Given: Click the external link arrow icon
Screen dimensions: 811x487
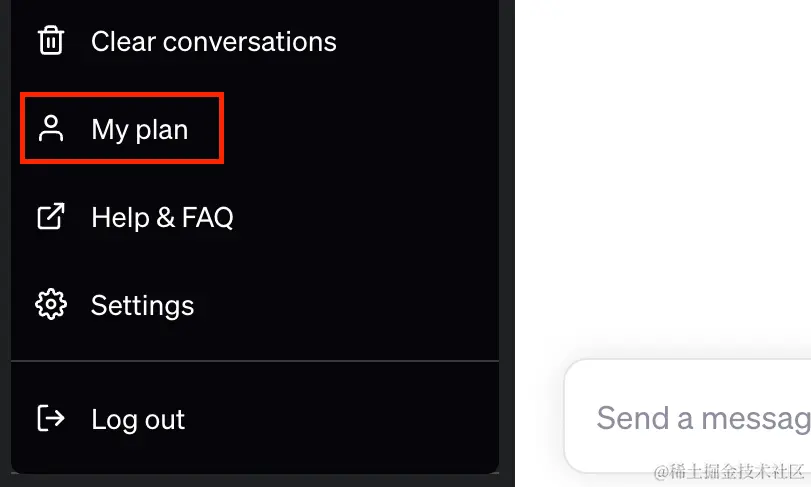Looking at the screenshot, I should pos(51,216).
